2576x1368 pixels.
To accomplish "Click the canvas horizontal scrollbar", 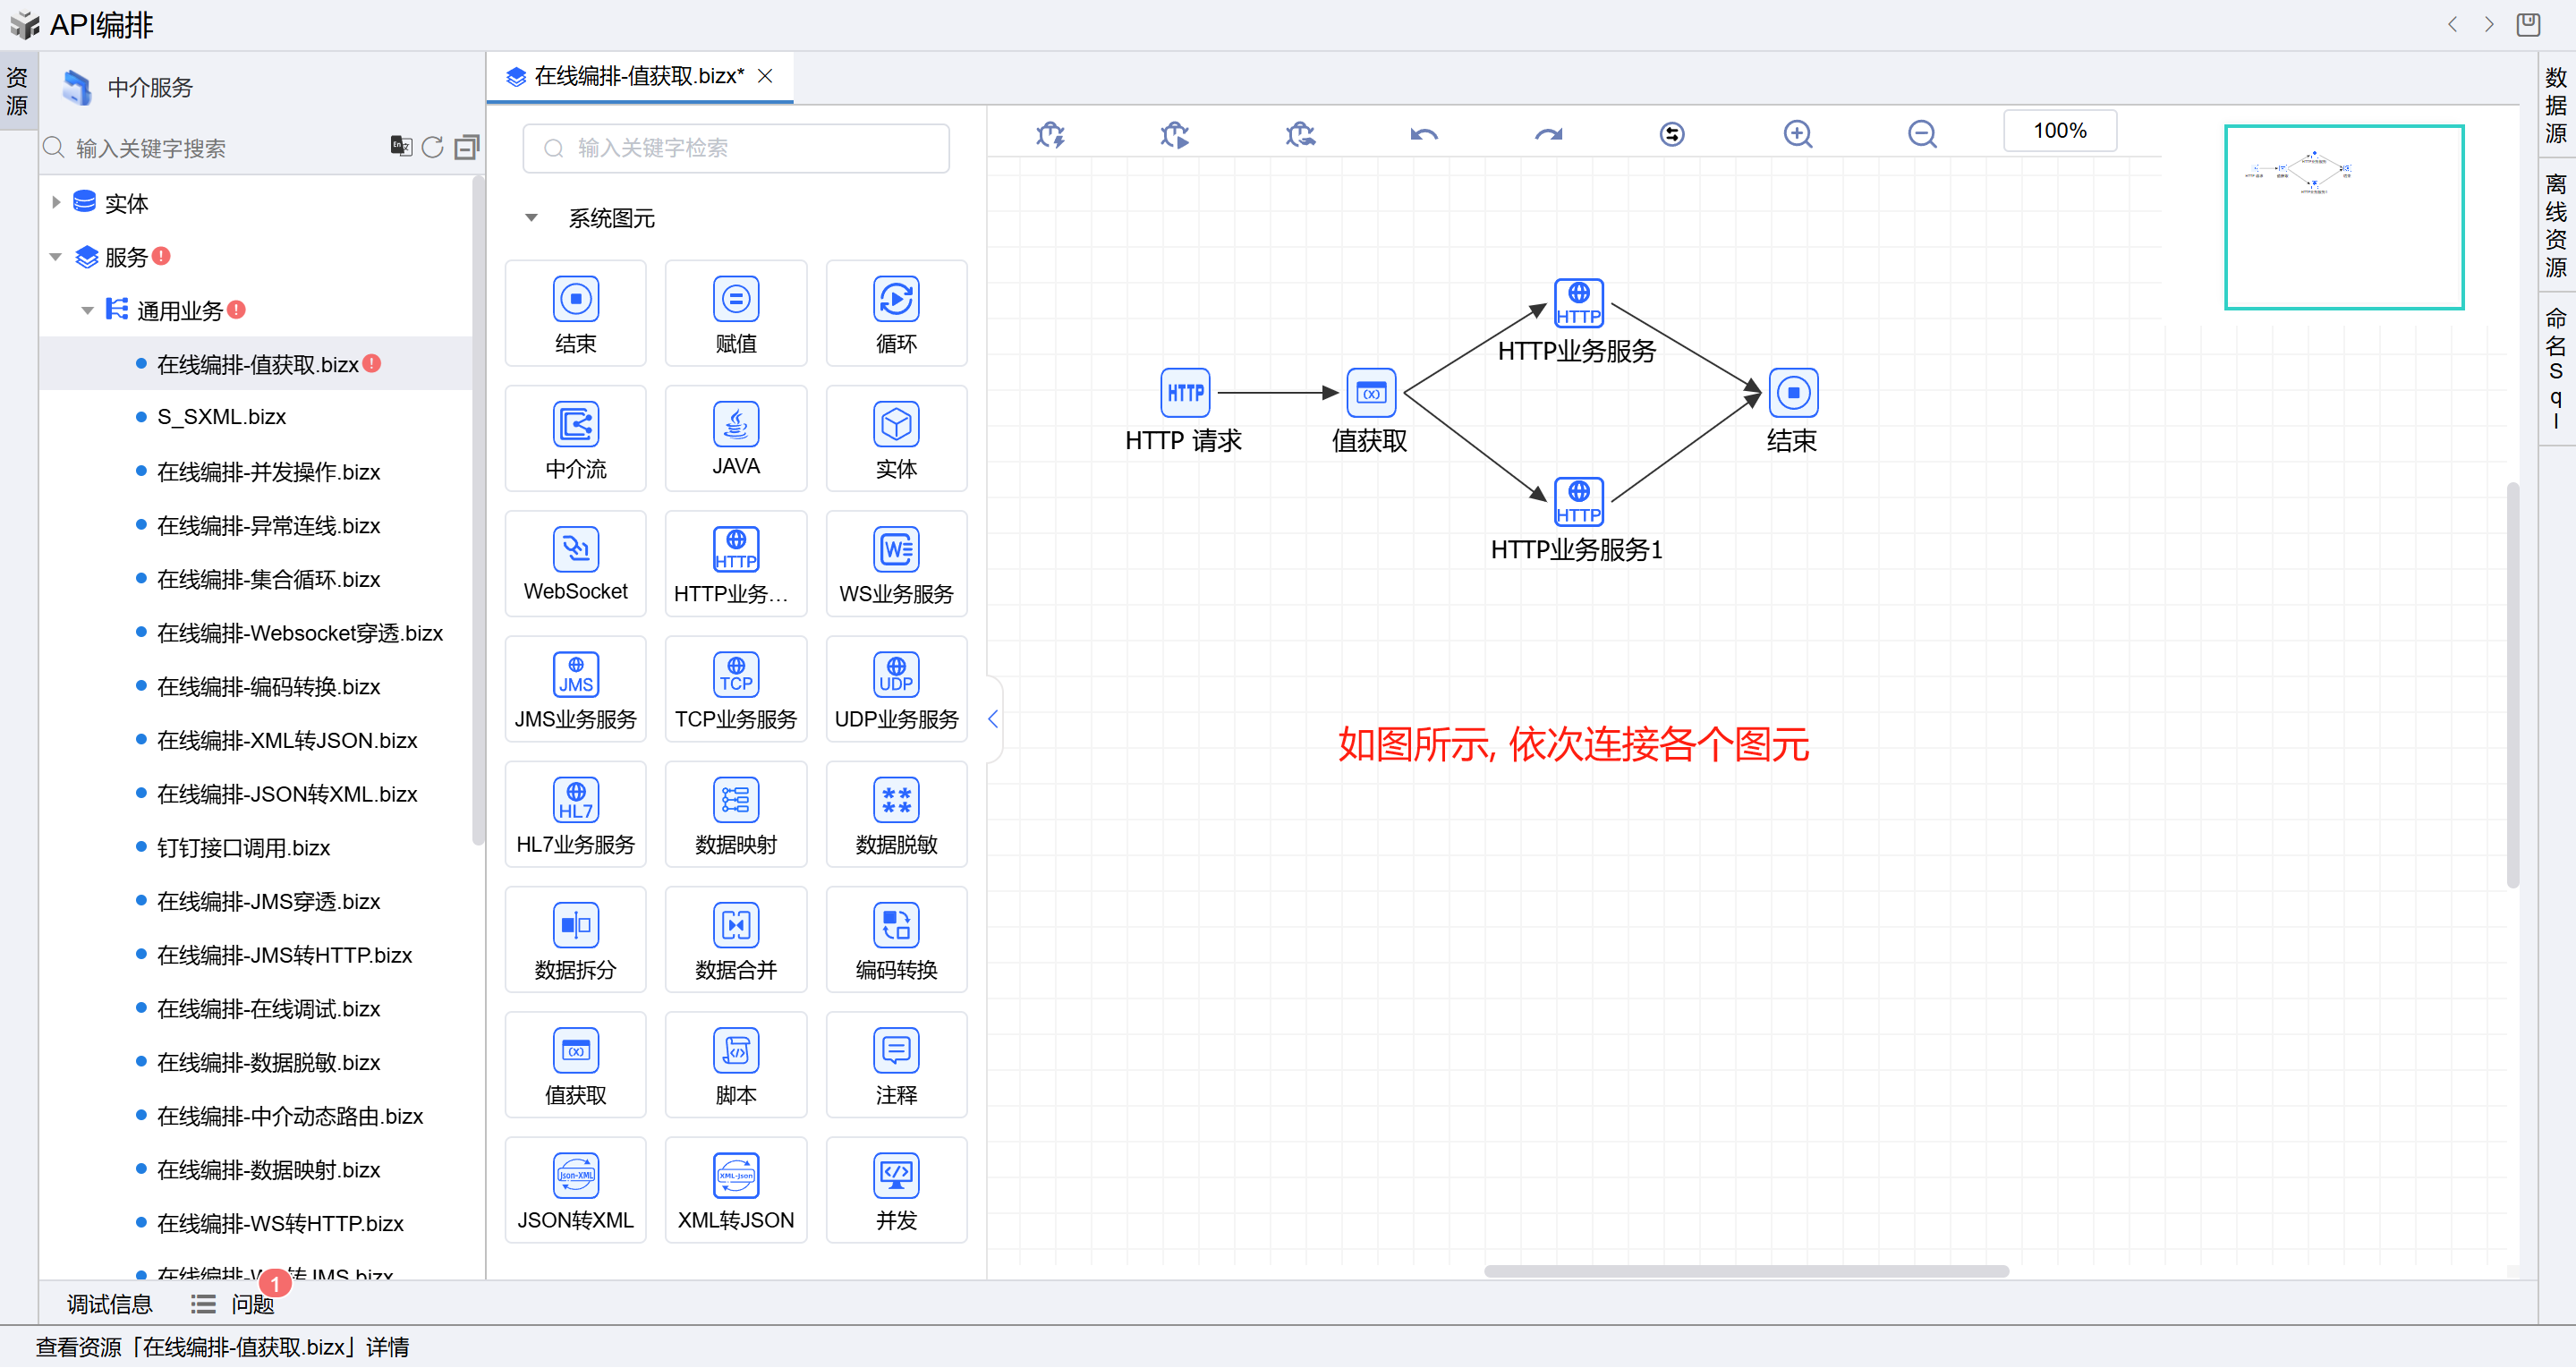I will pos(1745,1271).
